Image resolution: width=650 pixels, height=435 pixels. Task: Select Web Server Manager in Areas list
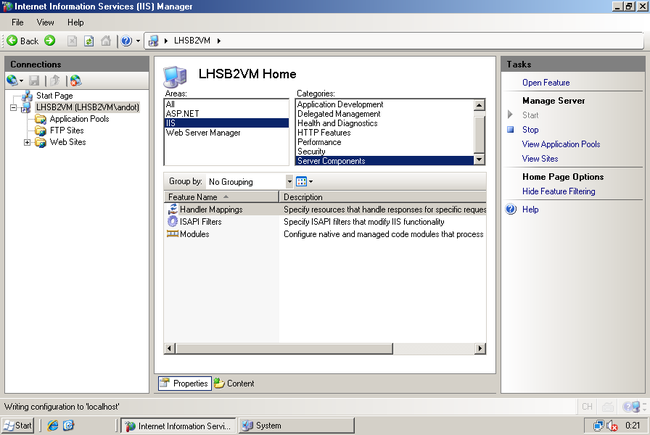[226, 133]
